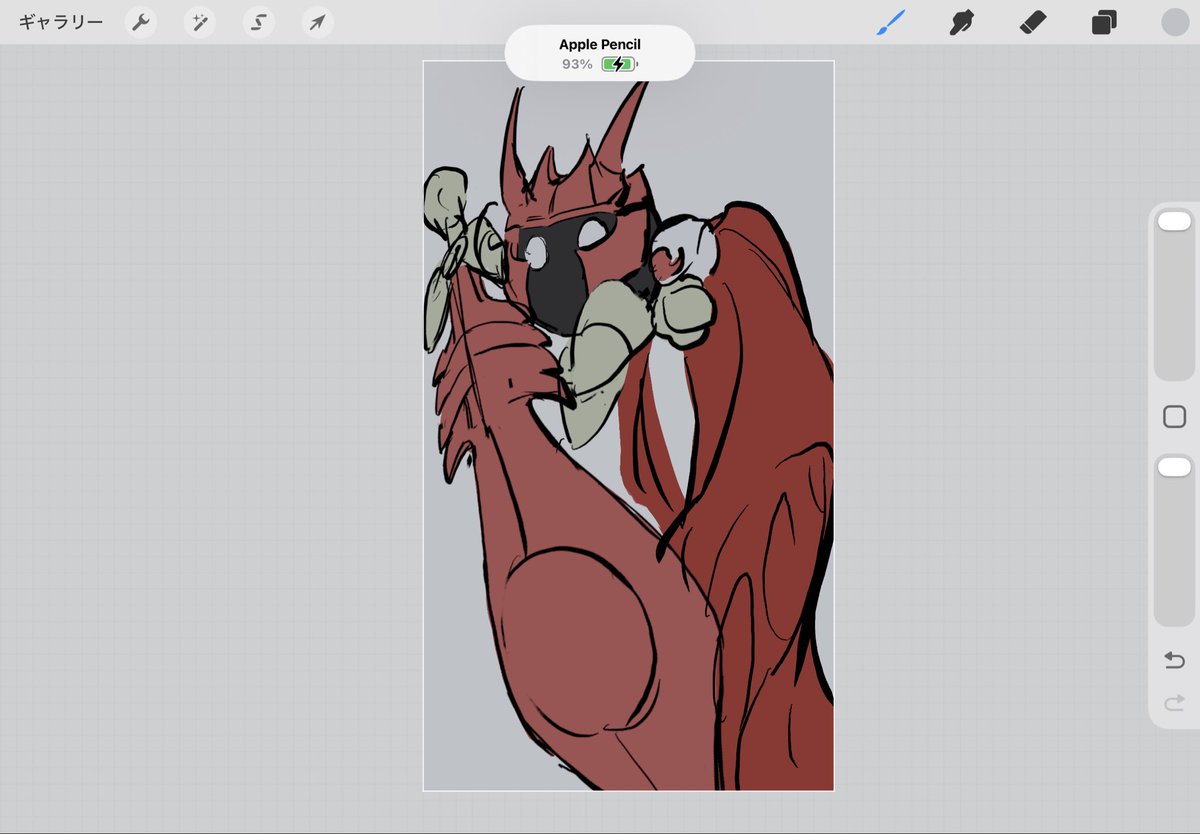Viewport: 1200px width, 834px height.
Task: Open the Layers panel
Action: pos(1104,22)
